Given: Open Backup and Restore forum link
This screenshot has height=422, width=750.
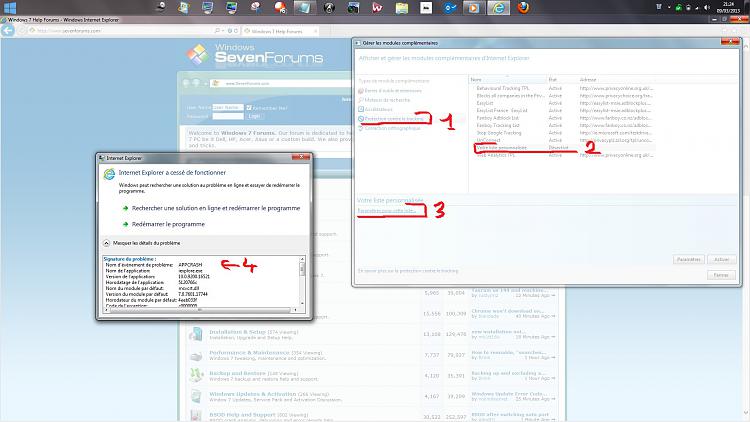Looking at the screenshot, I should pos(237,373).
